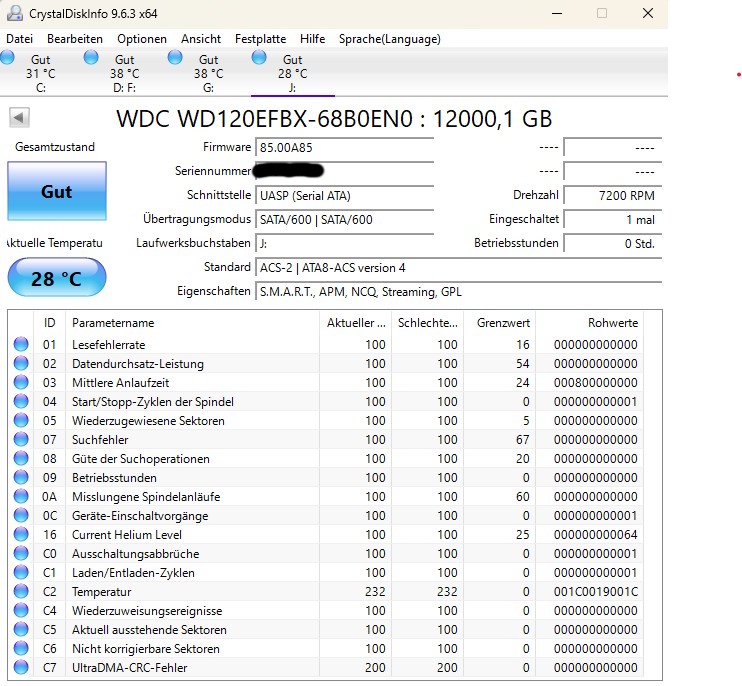Viewport: 742px width, 686px height.
Task: Select the D: F: drive status icon
Action: pos(91,57)
